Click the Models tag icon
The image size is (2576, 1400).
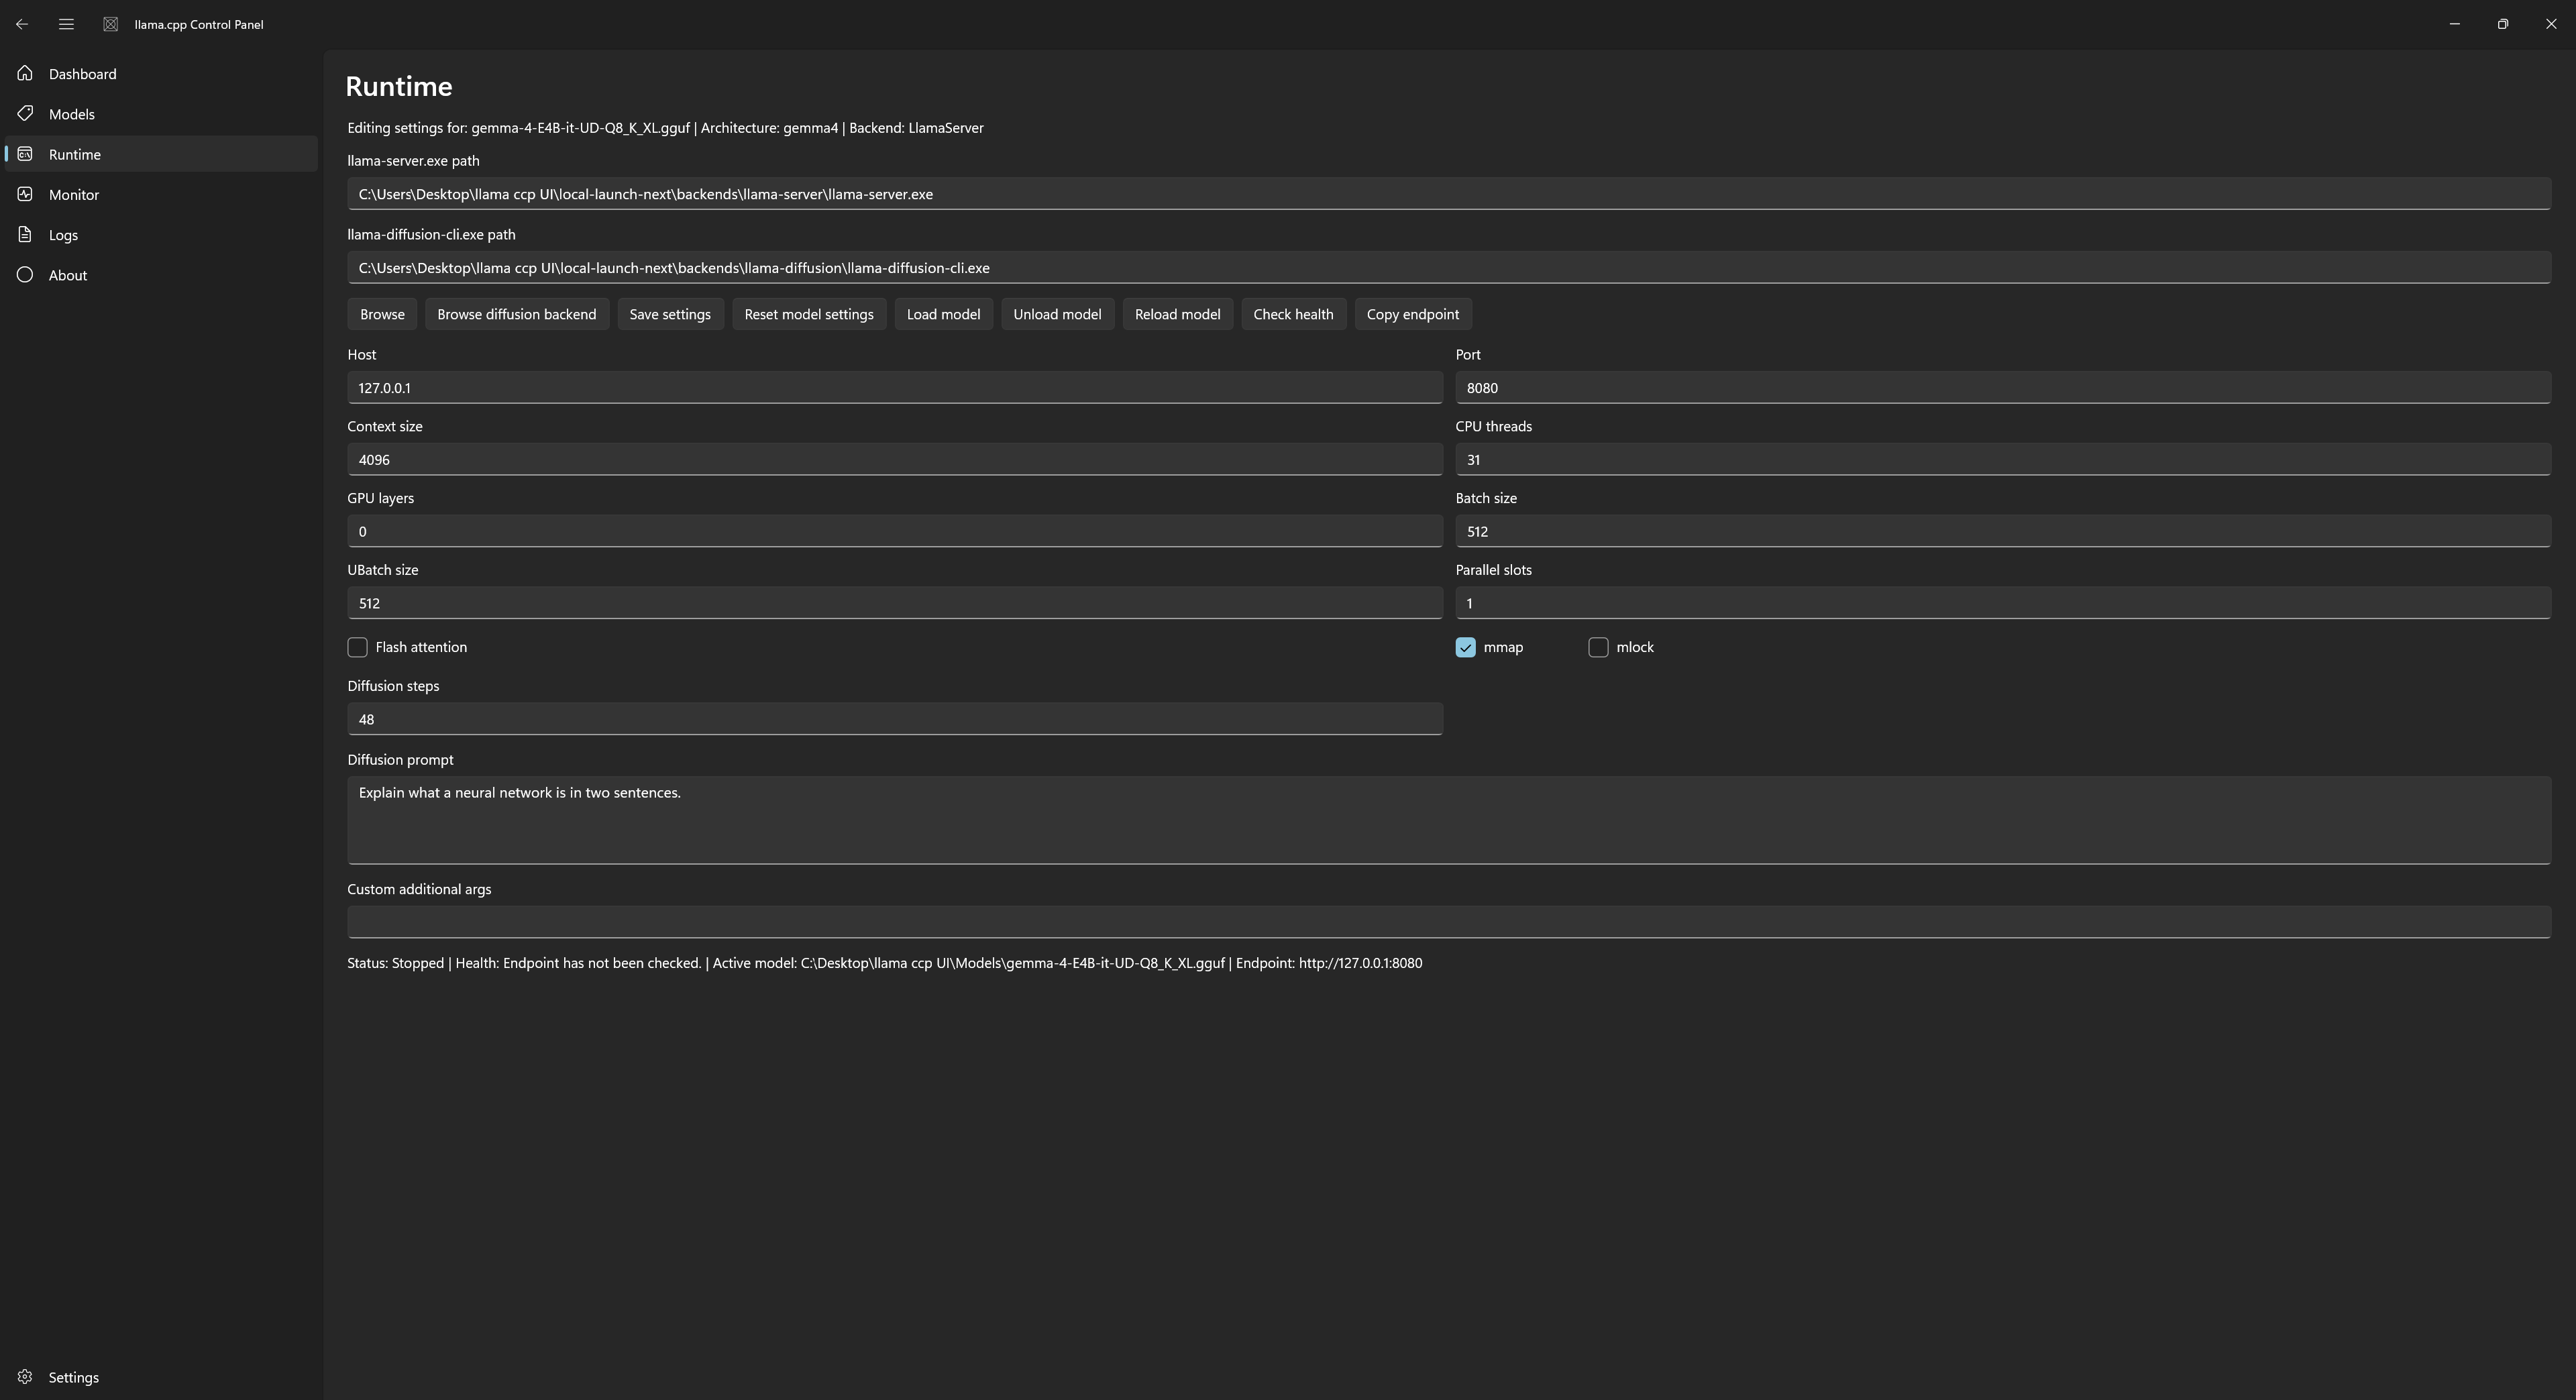pyautogui.click(x=25, y=113)
